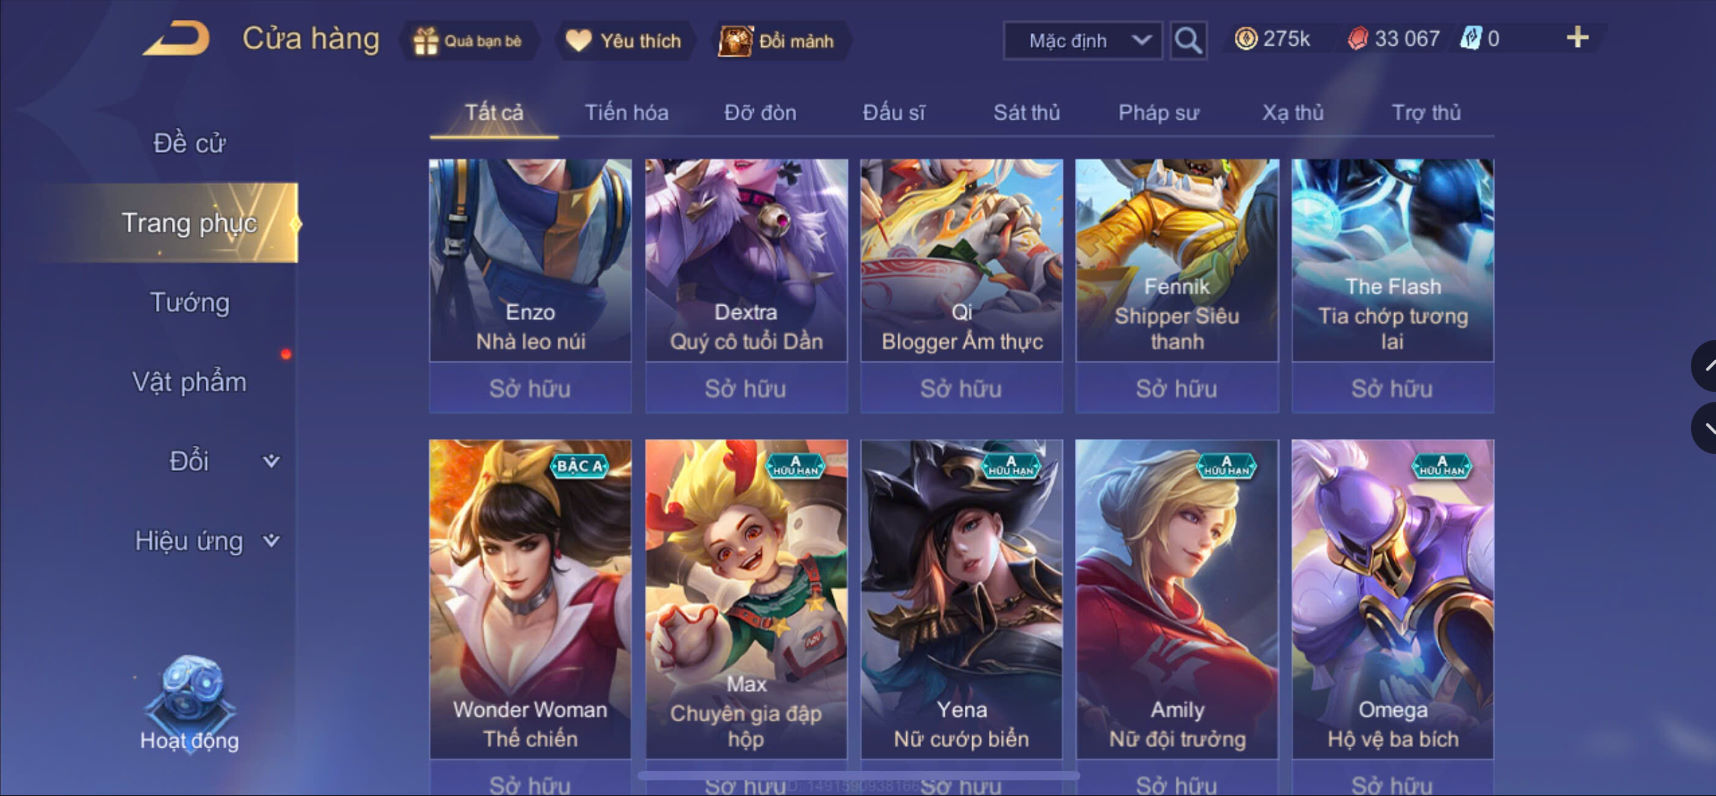The image size is (1716, 796).
Task: Switch to the Sát thủ tab
Action: click(1026, 112)
